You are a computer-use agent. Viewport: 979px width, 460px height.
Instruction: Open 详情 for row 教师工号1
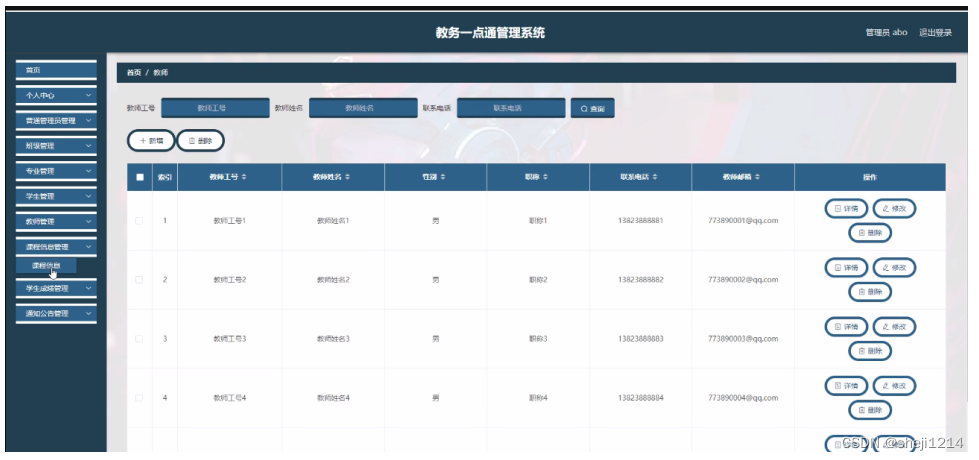pos(846,208)
